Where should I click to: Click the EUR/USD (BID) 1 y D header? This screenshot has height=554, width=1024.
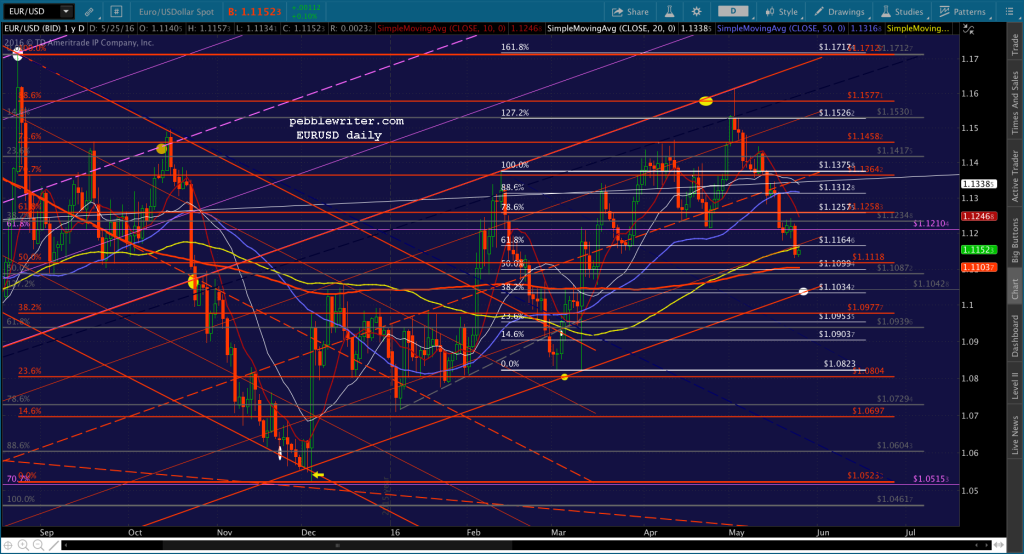pos(44,29)
